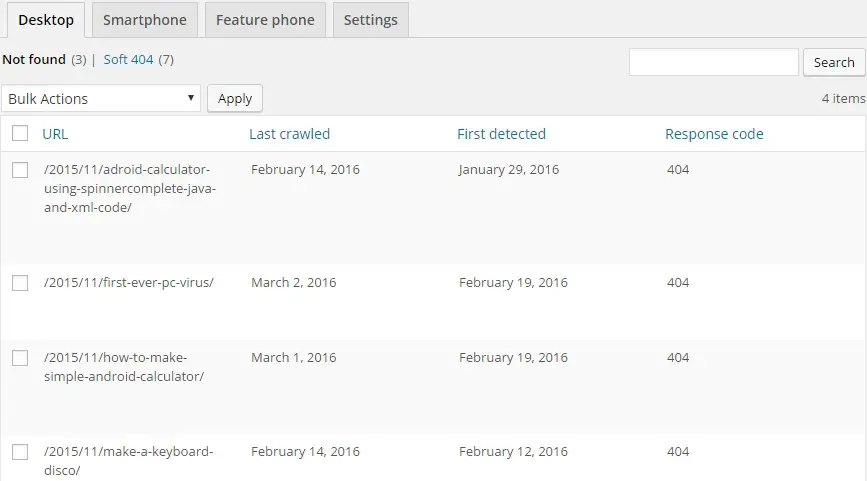
Task: Open the Feature phone tab
Action: (265, 20)
